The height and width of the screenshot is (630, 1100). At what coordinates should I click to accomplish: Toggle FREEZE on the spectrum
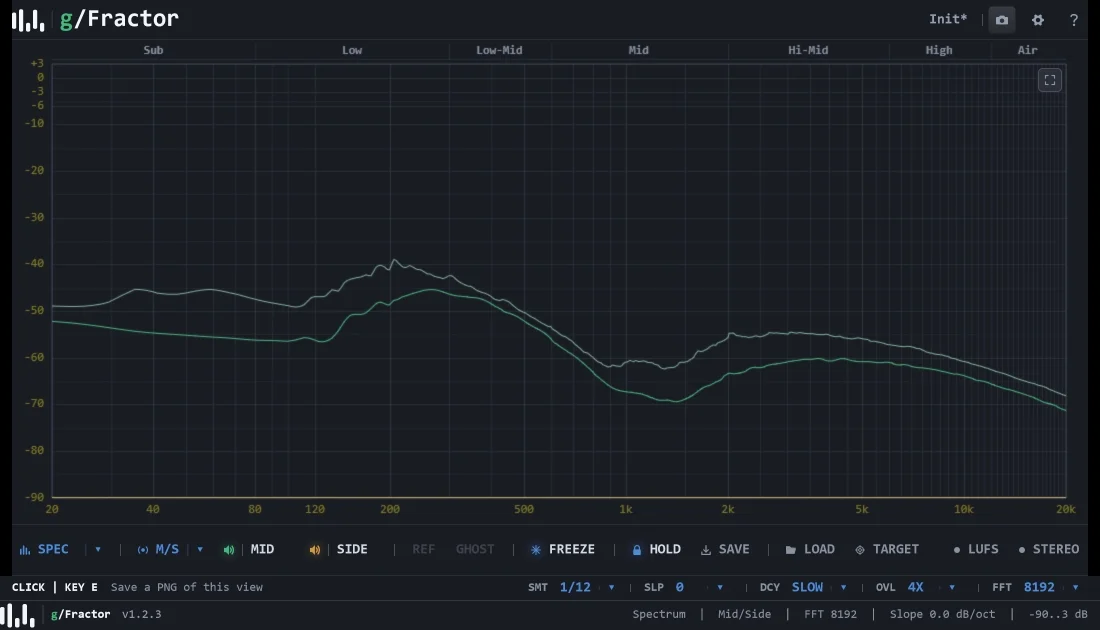[572, 549]
